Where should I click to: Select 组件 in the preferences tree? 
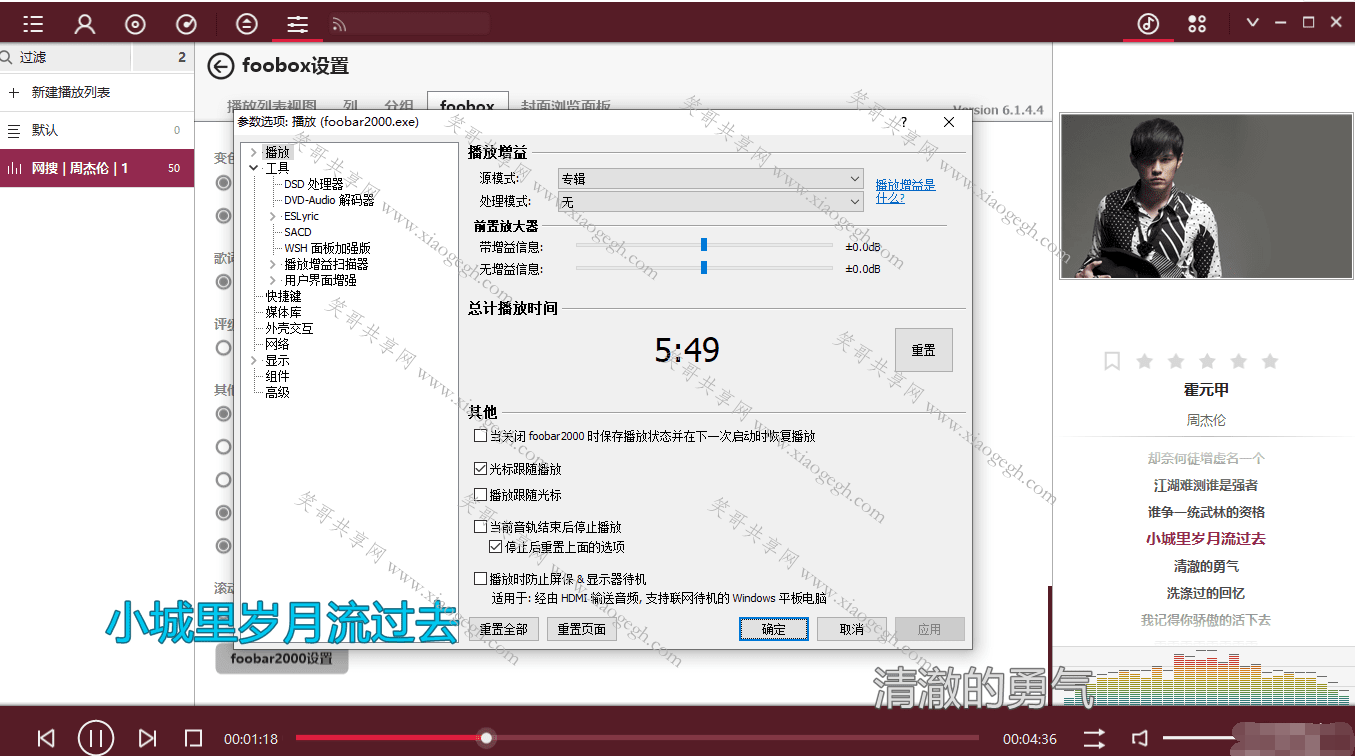point(277,376)
